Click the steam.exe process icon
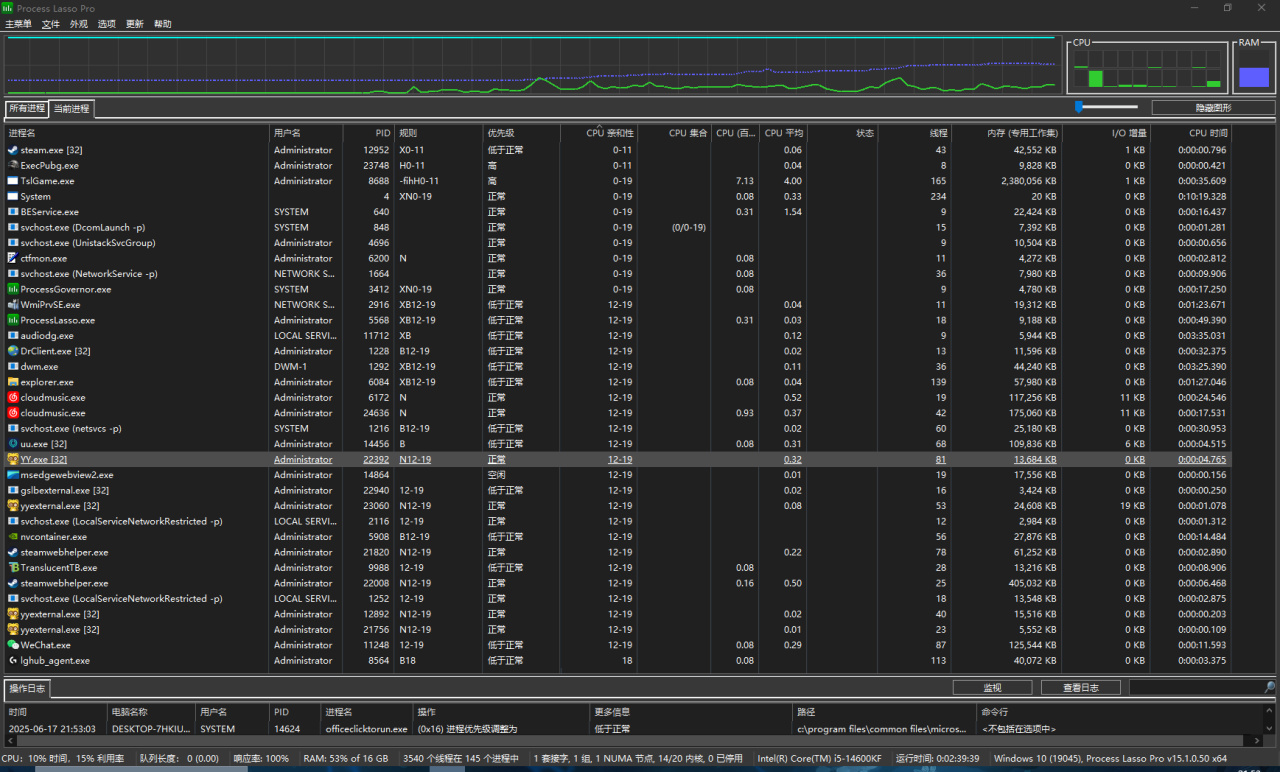Screen dimensions: 1280x772 pyautogui.click(x=13, y=150)
